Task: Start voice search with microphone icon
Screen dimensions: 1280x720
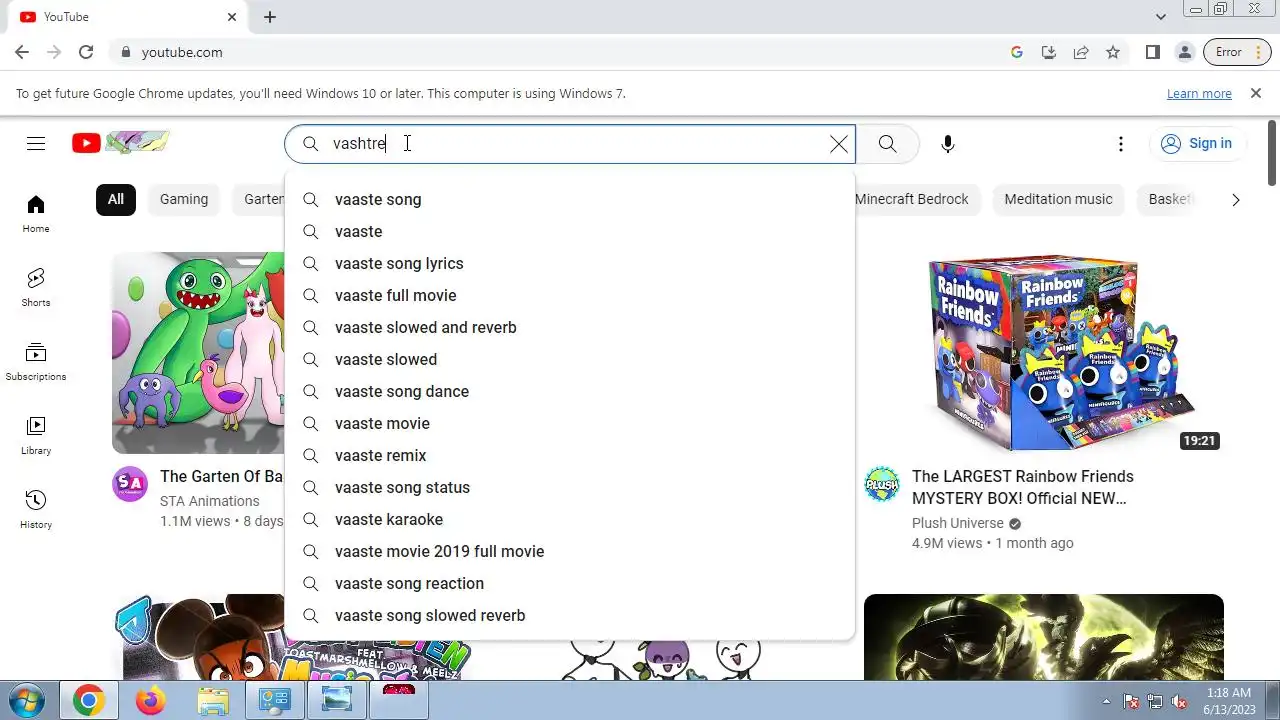Action: coord(948,144)
